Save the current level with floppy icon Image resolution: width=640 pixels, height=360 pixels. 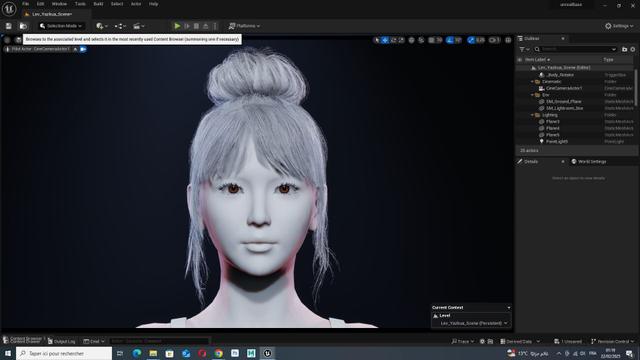coord(9,26)
